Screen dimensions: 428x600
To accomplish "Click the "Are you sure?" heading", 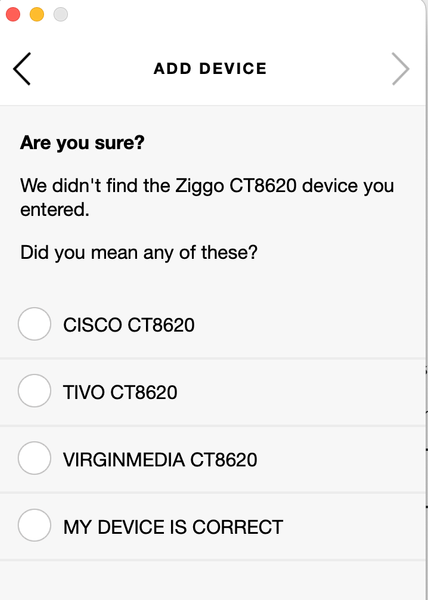I will click(82, 143).
